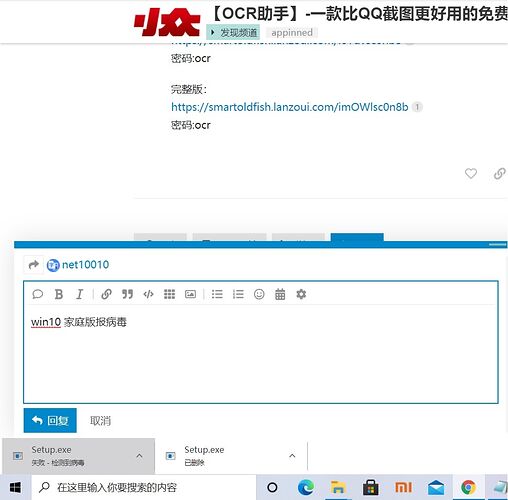Click the reply-to arrow icon beside net10010
508x500 pixels.
[34, 265]
